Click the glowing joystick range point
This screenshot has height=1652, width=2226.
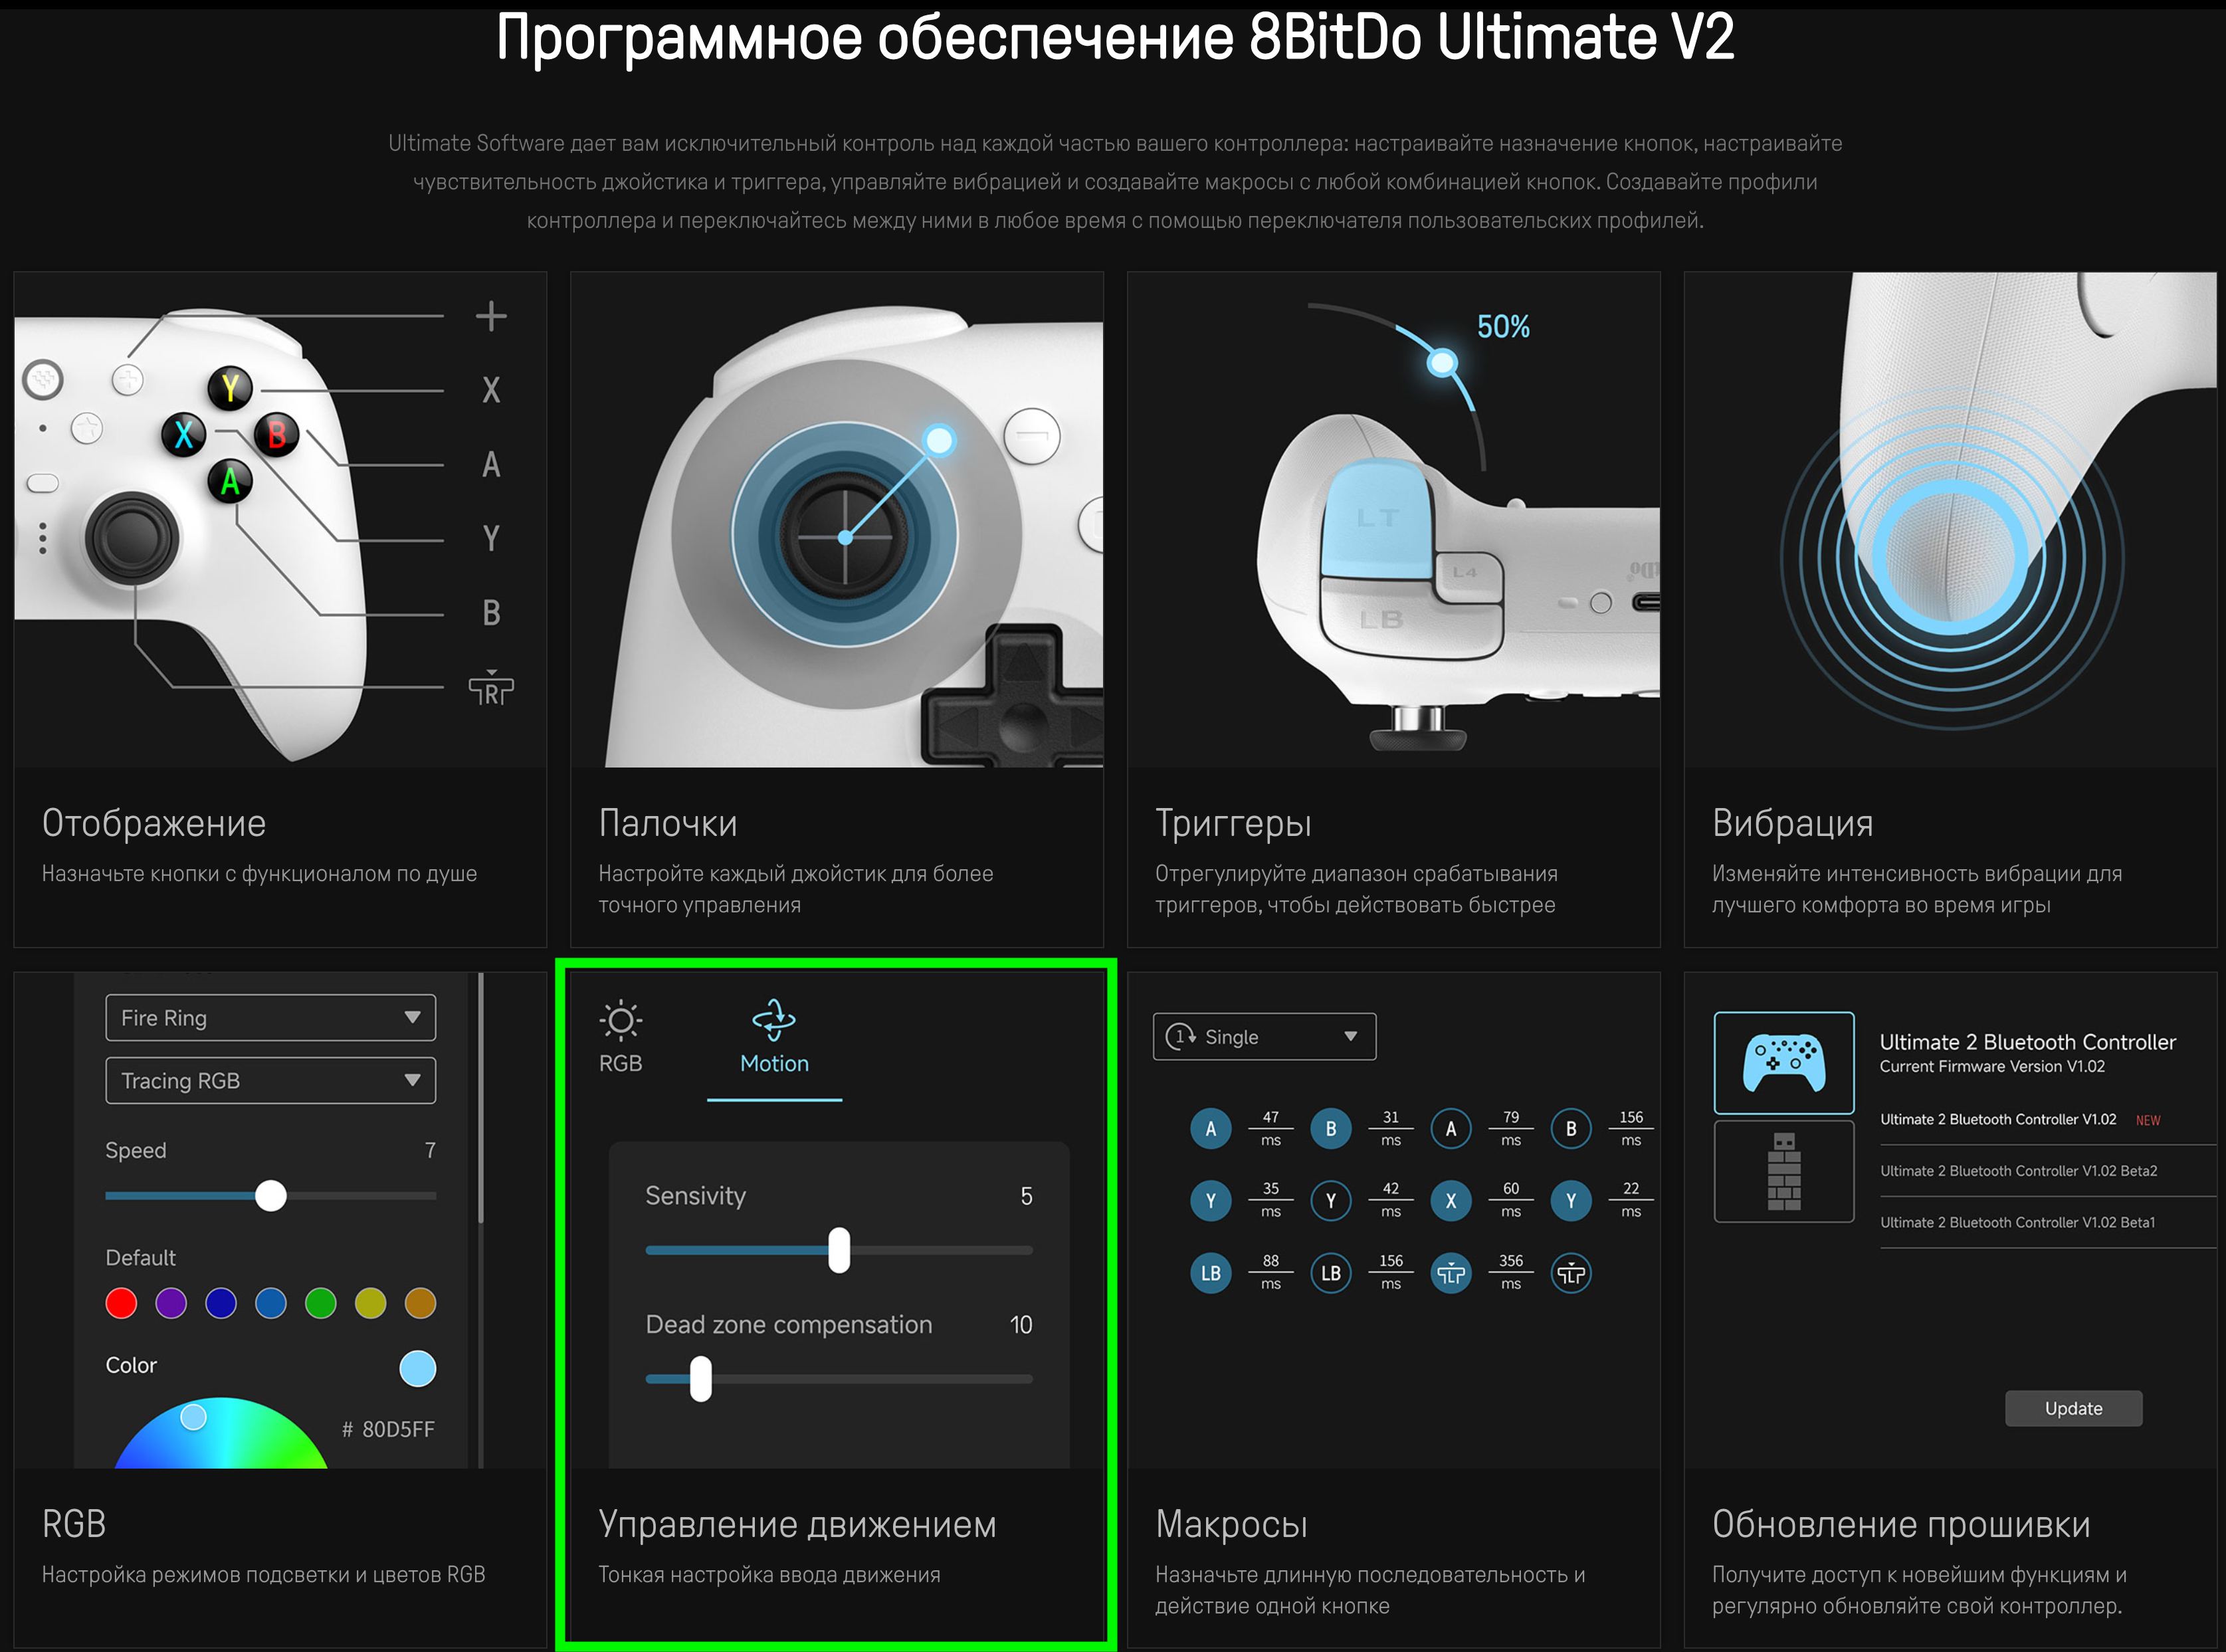click(x=939, y=440)
